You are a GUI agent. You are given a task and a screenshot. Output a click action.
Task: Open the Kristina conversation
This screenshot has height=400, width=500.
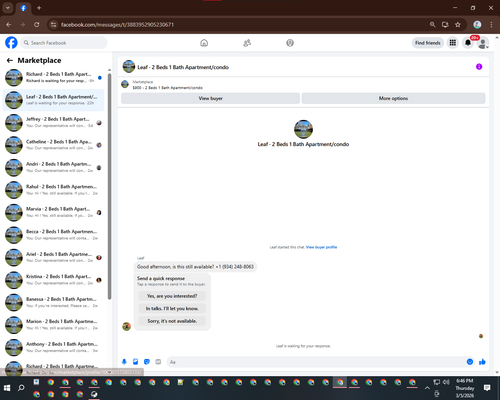pyautogui.click(x=53, y=280)
